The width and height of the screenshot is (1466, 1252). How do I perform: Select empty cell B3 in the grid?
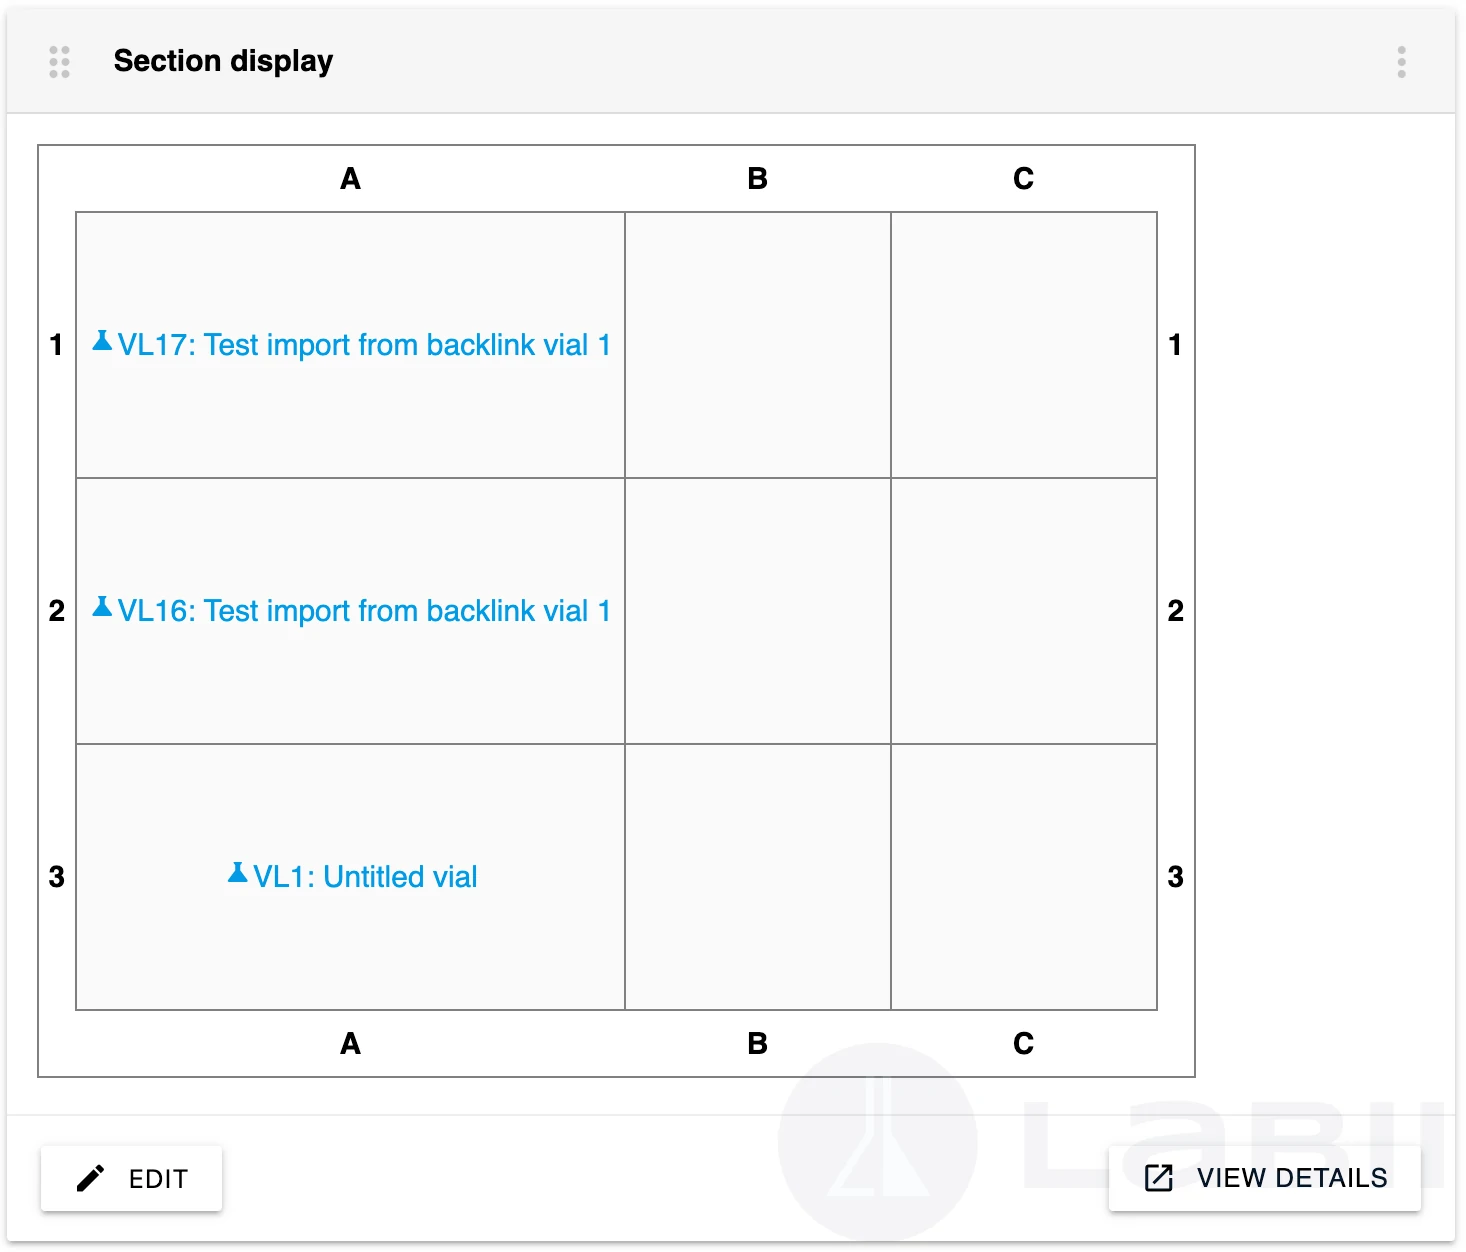758,877
